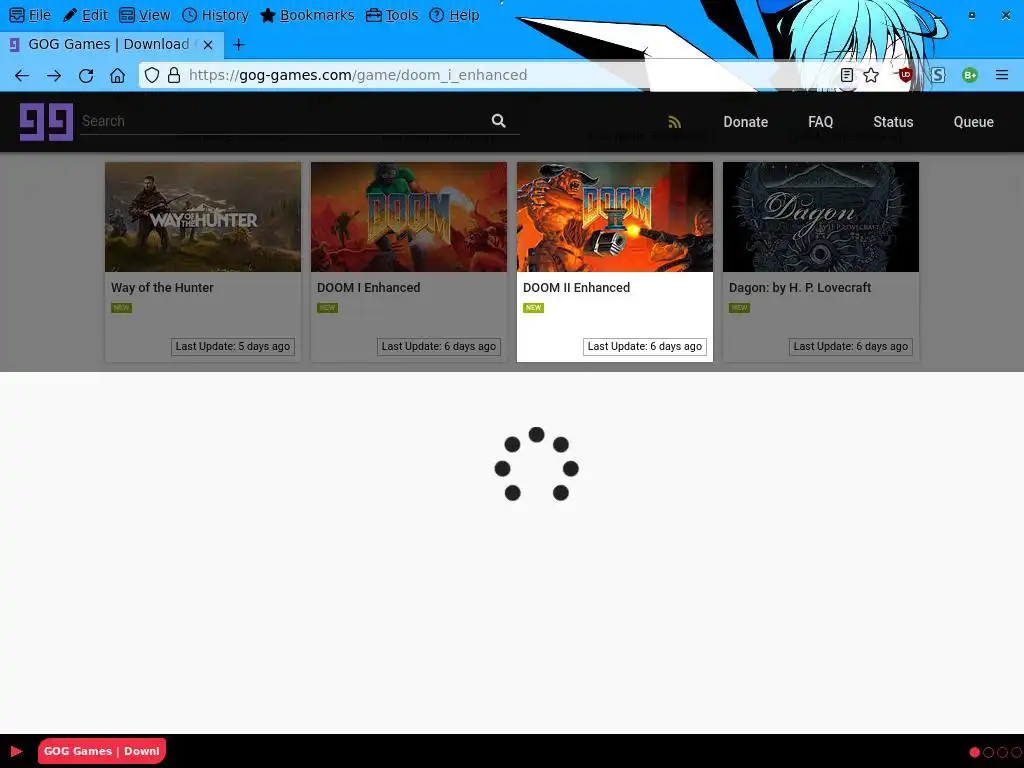Open the green B+ extension
1024x768 pixels.
tap(970, 75)
